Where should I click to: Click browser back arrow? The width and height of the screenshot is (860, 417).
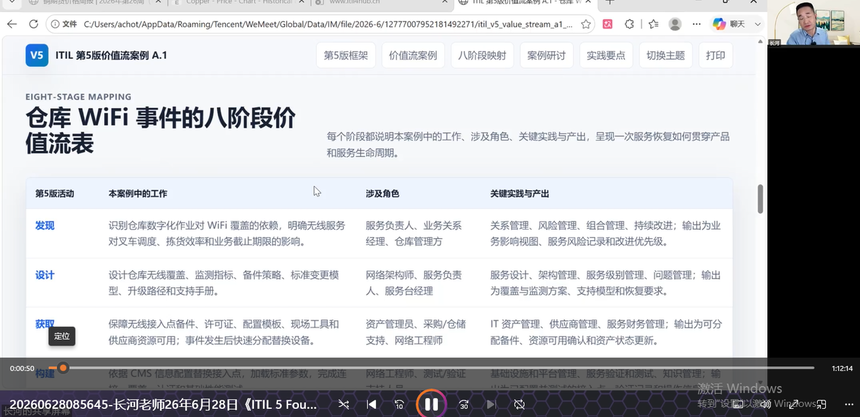[x=12, y=24]
